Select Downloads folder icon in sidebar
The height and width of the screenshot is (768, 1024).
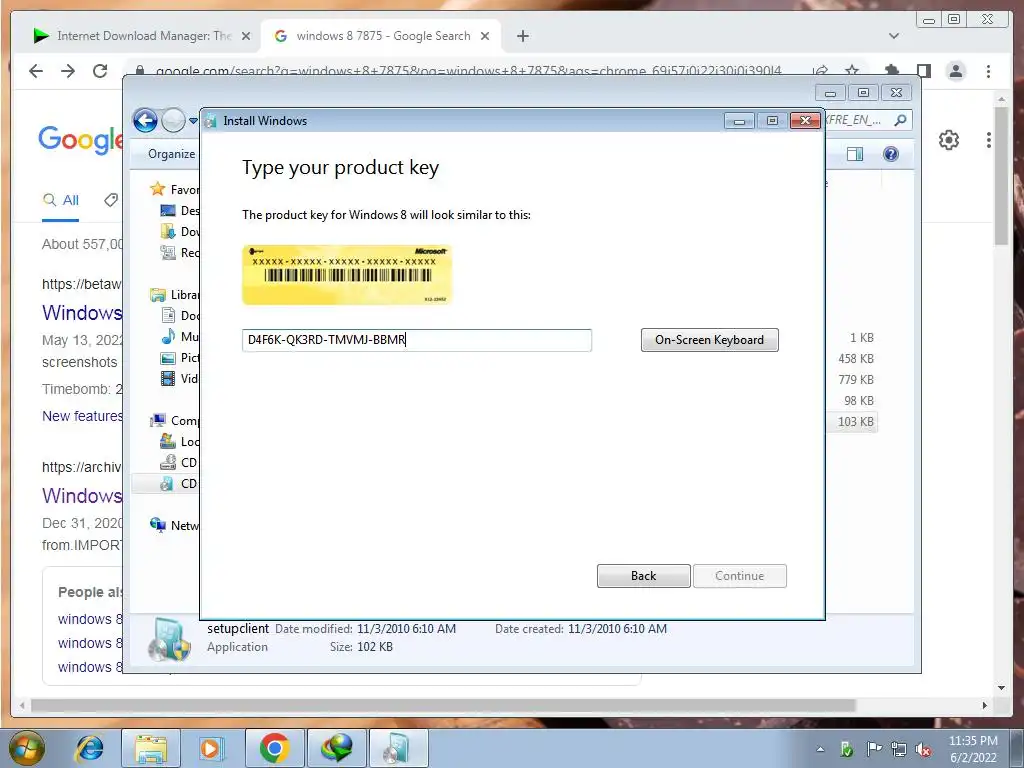(168, 231)
